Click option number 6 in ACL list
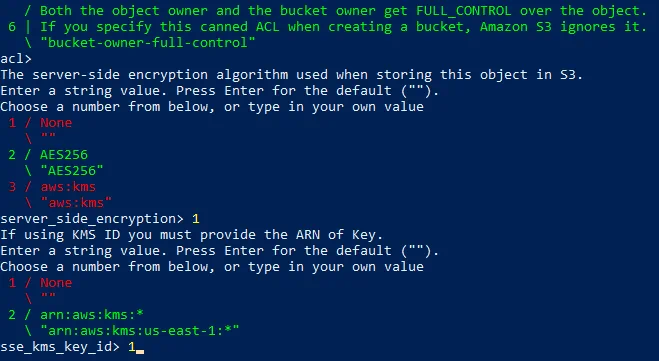This screenshot has width=659, height=361. coord(12,27)
